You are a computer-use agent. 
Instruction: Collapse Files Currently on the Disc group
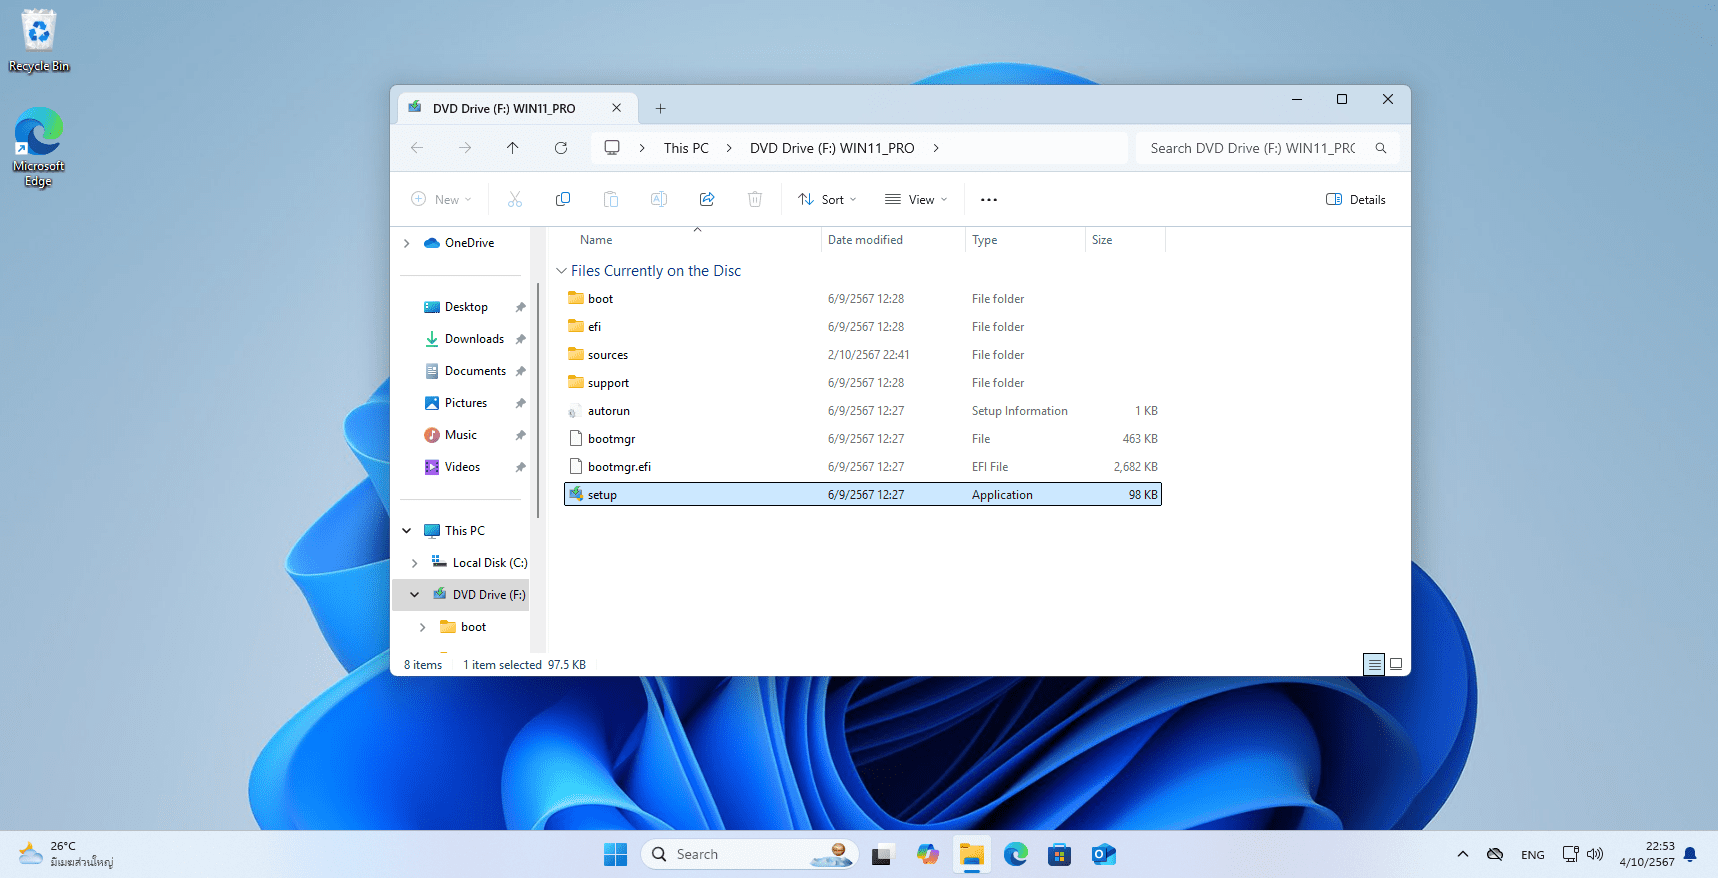(x=561, y=271)
